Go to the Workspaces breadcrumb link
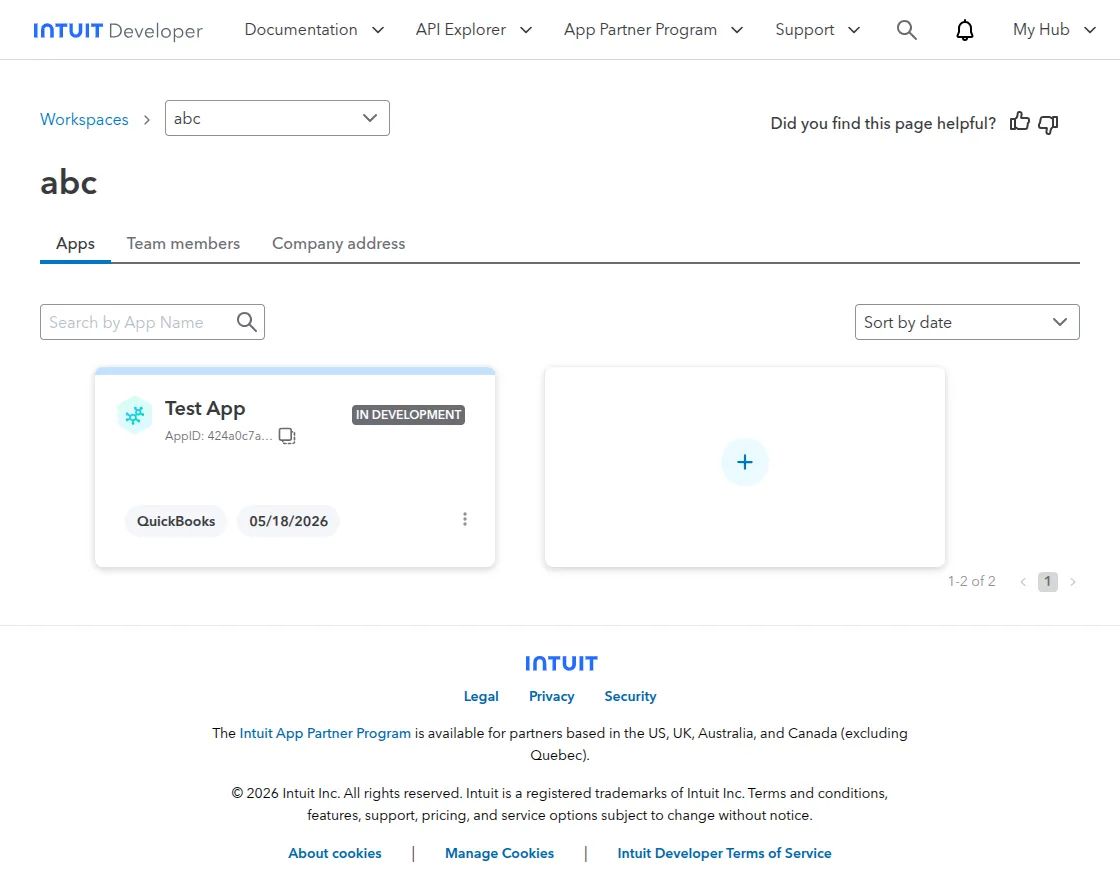 84,119
